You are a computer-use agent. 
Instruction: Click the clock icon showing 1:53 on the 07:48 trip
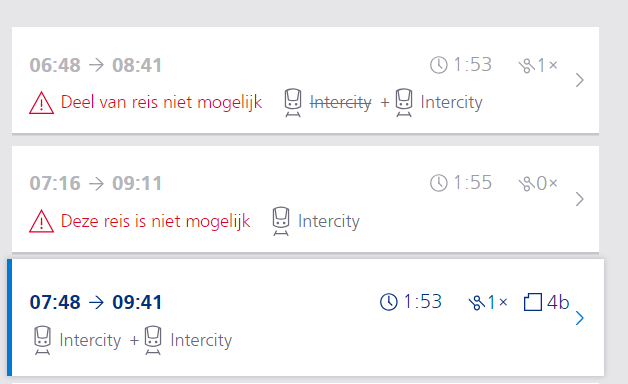388,302
